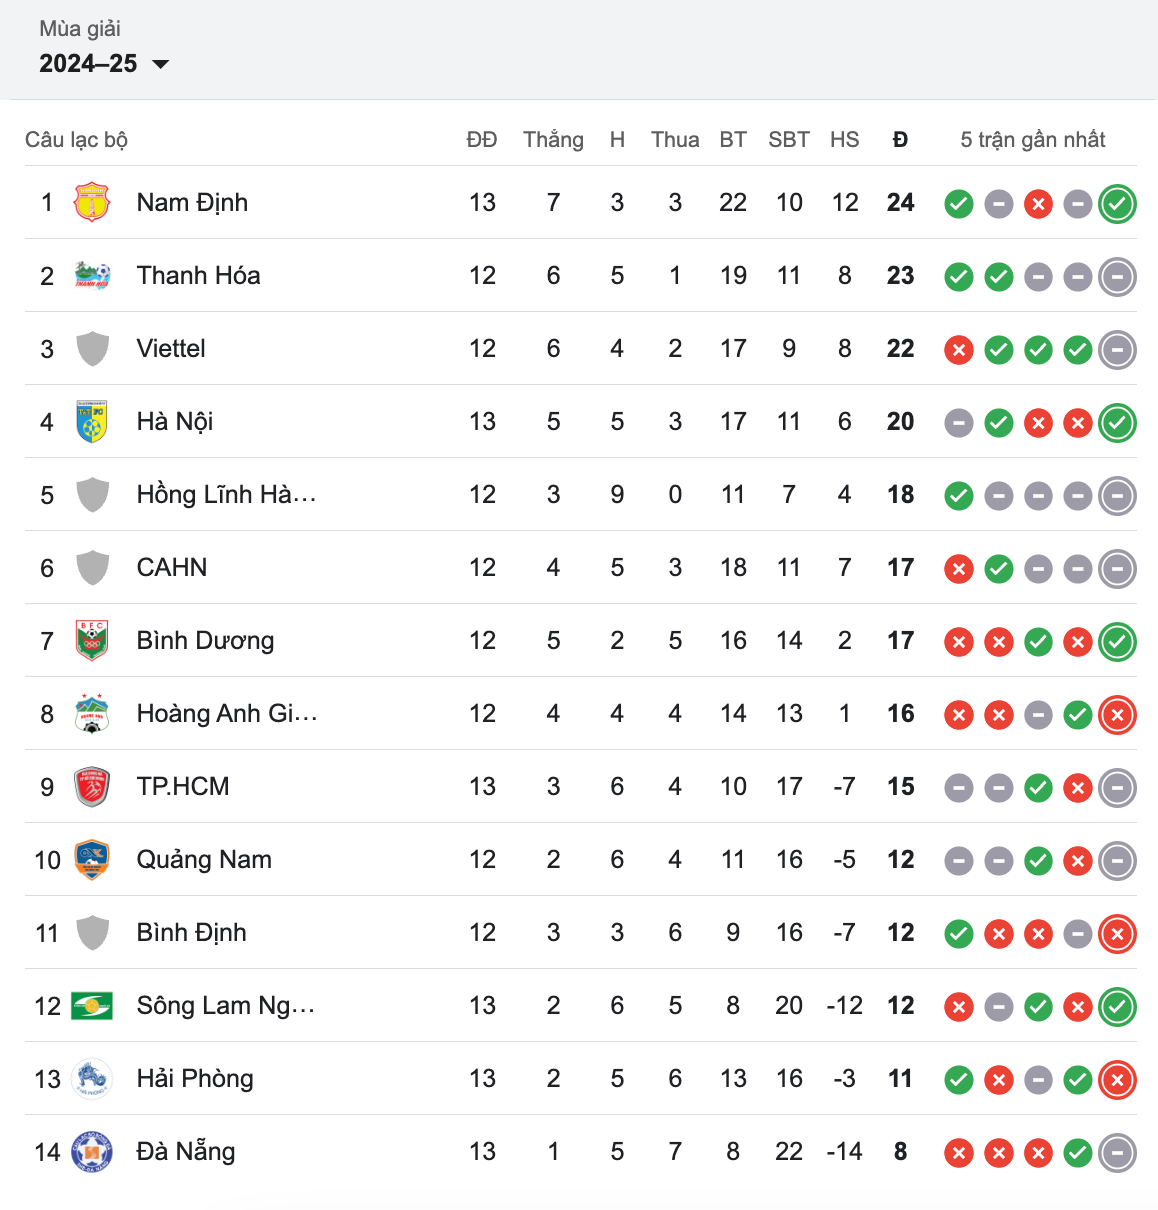Click Thanh Hóa's latest draw indicator
1158x1210 pixels.
point(1117,277)
